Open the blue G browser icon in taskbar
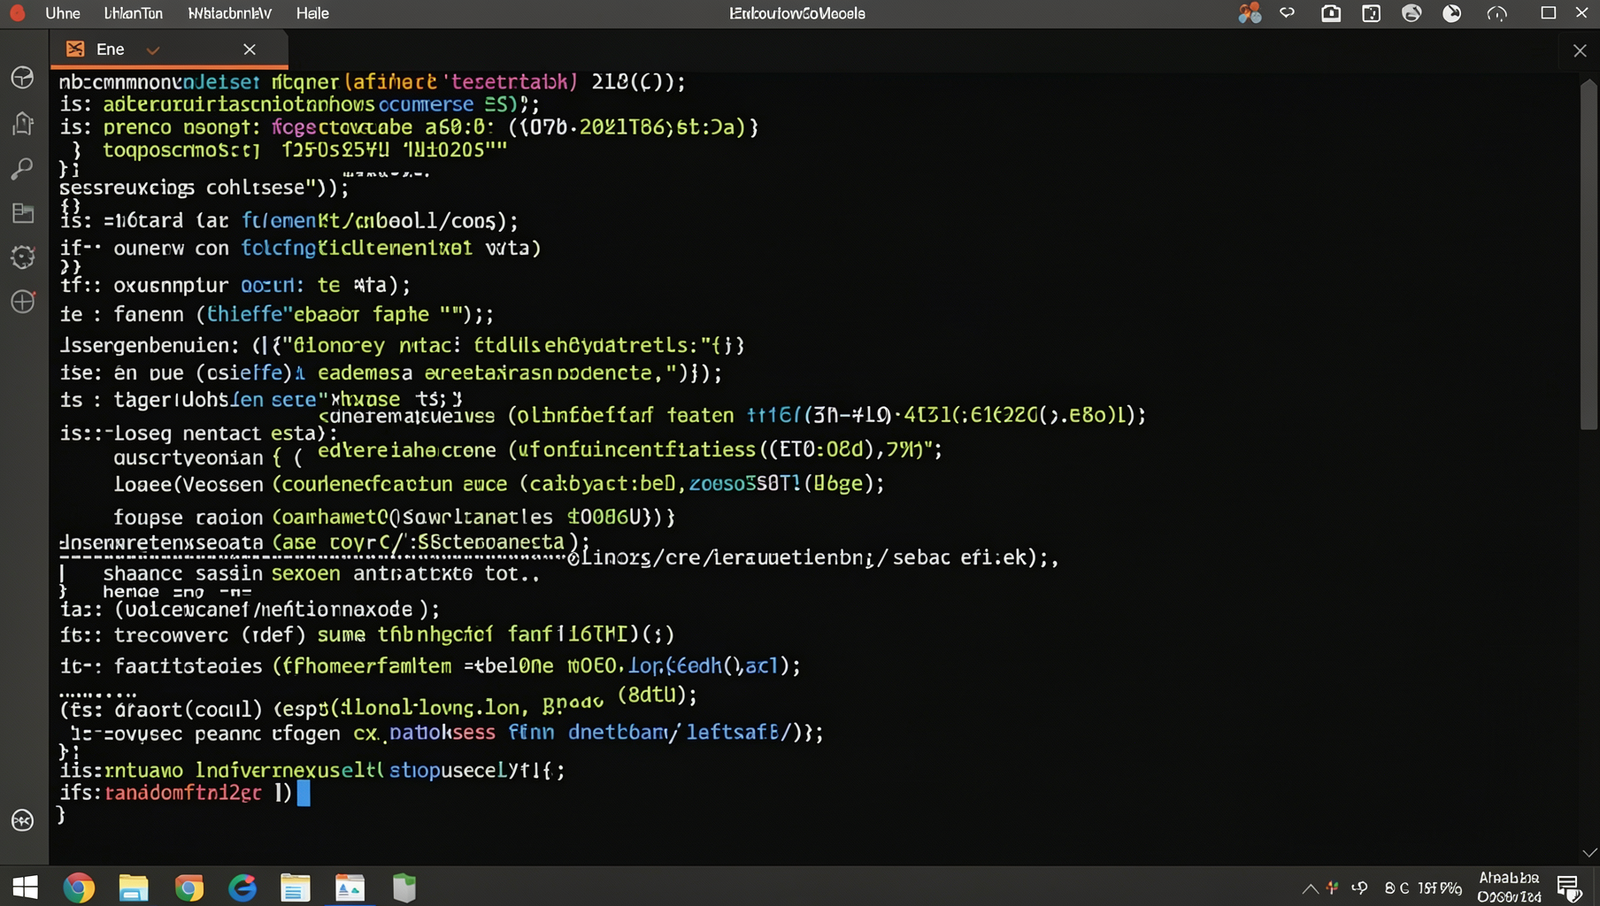1600x906 pixels. pos(242,887)
